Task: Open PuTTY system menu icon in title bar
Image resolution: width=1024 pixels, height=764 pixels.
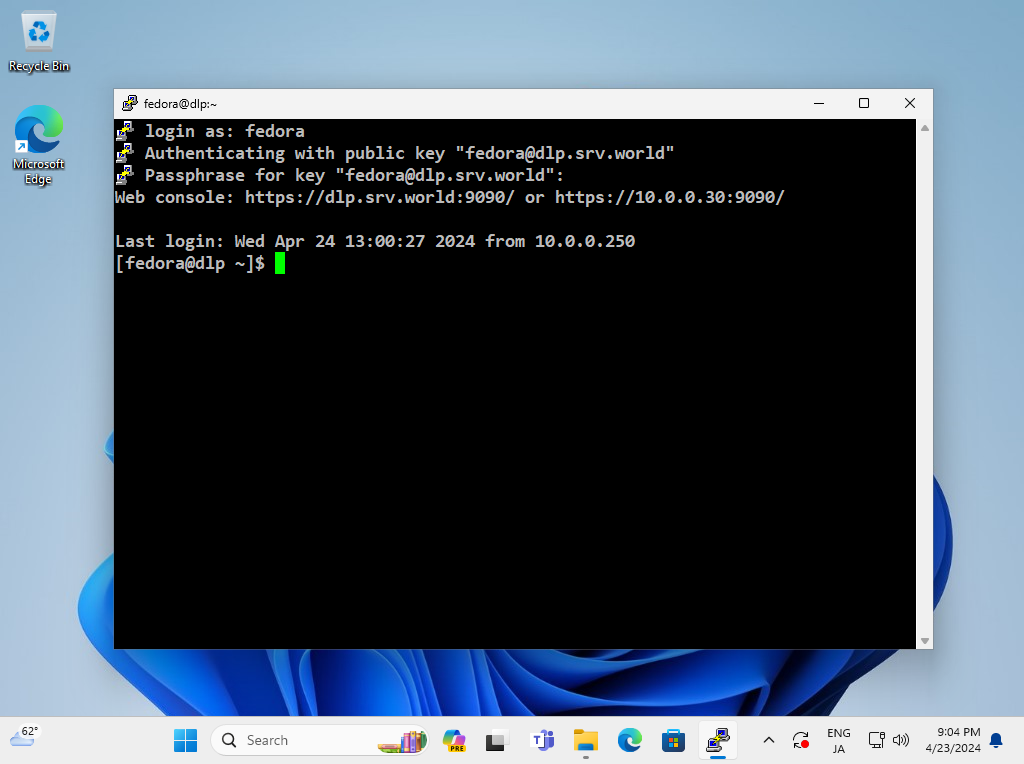Action: 130,103
